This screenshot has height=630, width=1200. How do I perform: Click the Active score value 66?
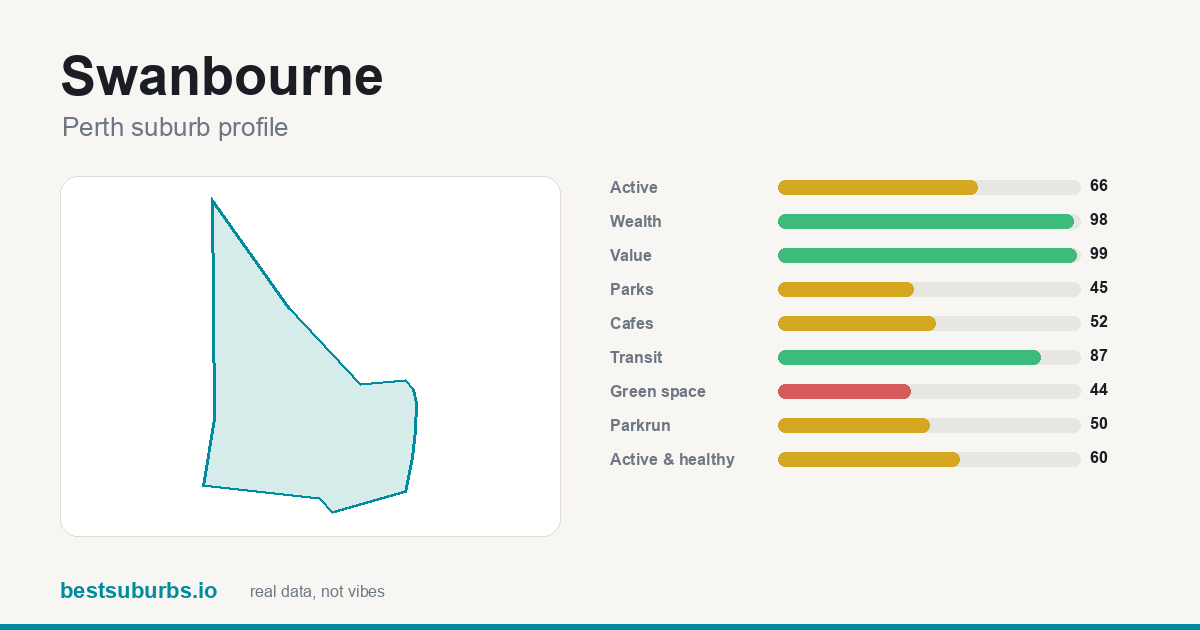tap(1099, 186)
